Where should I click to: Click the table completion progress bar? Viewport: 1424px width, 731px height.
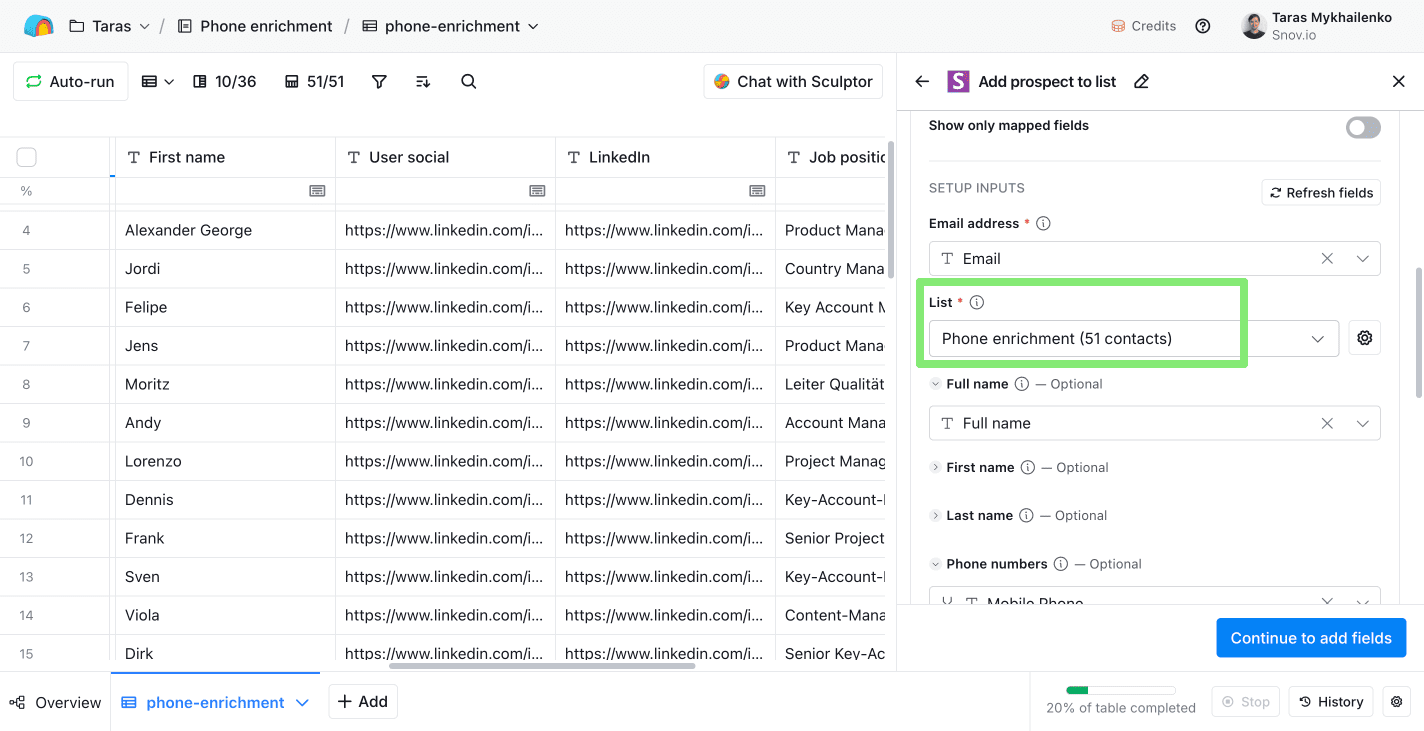pyautogui.click(x=1120, y=690)
